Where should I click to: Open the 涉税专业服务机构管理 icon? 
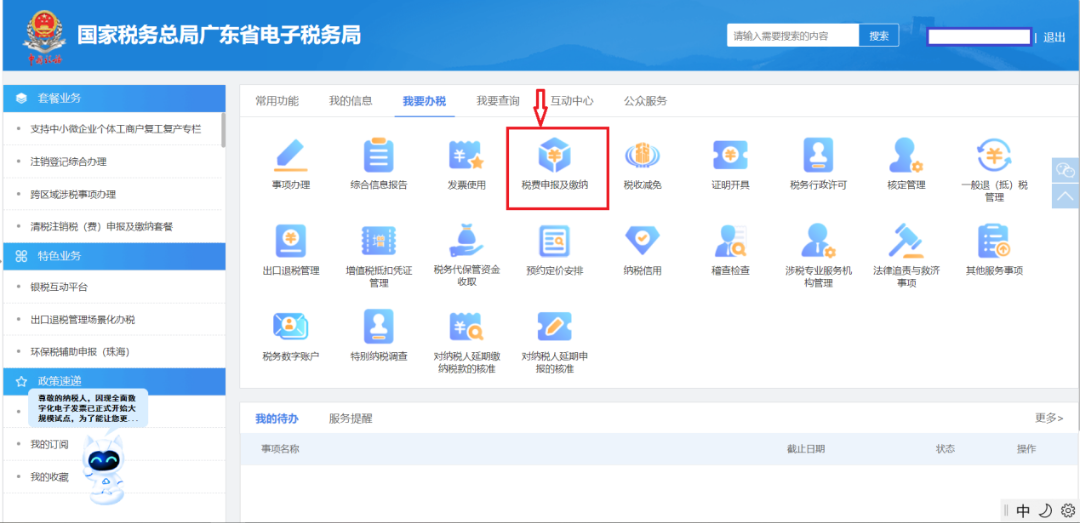(x=818, y=241)
